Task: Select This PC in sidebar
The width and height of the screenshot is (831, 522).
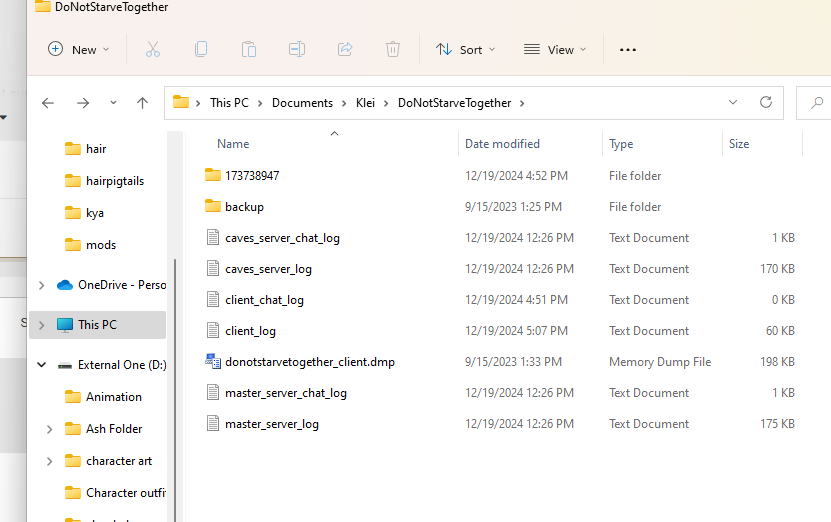Action: (x=97, y=324)
